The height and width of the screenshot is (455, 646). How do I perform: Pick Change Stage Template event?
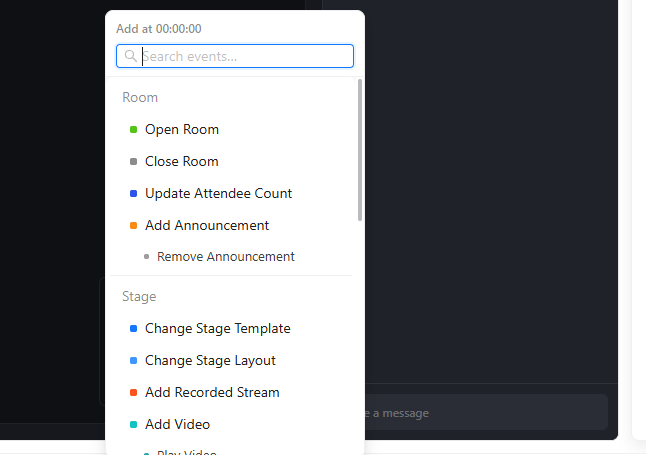(231, 328)
